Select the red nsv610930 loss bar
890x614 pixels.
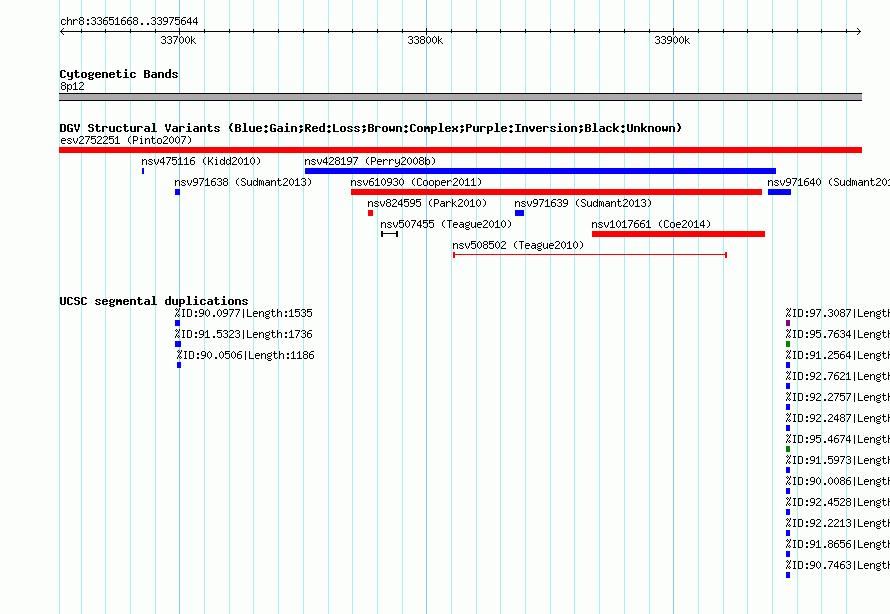click(556, 192)
